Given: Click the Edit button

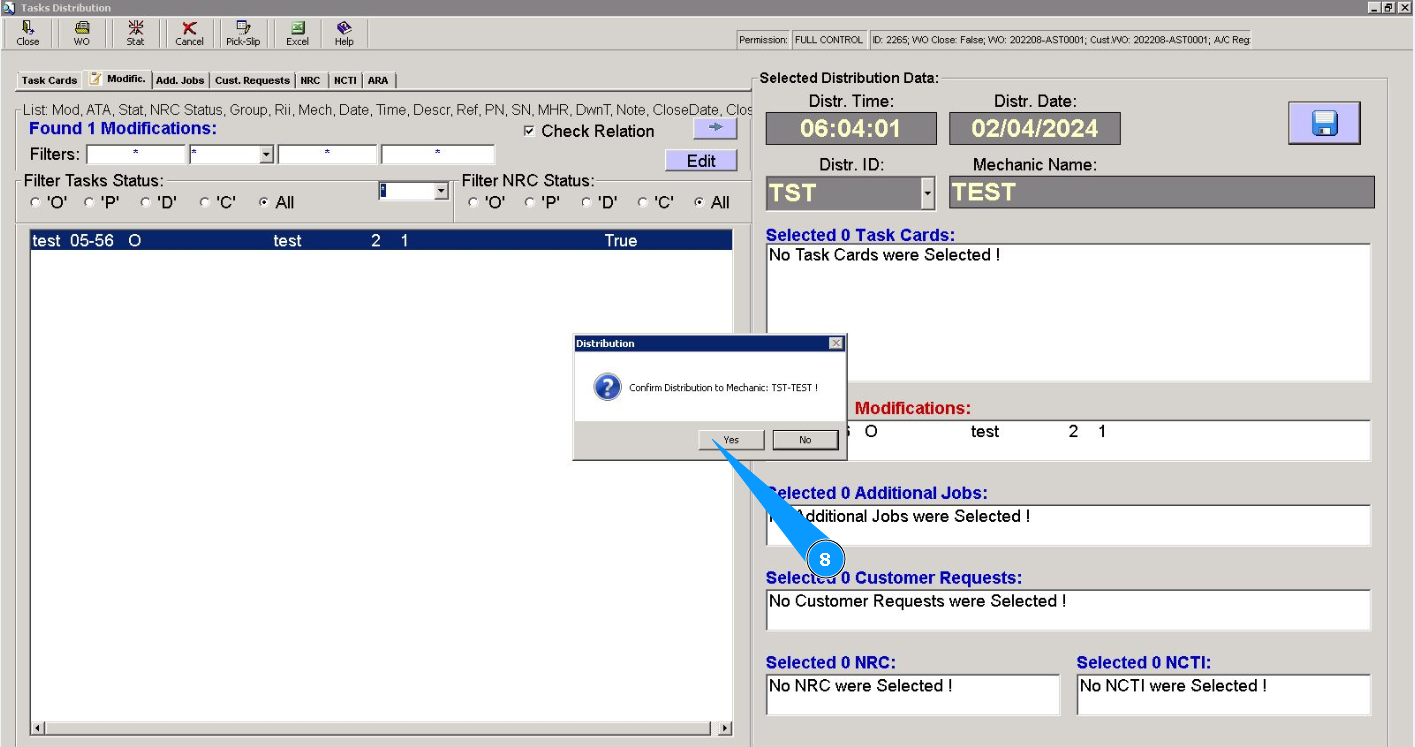Looking at the screenshot, I should (701, 161).
